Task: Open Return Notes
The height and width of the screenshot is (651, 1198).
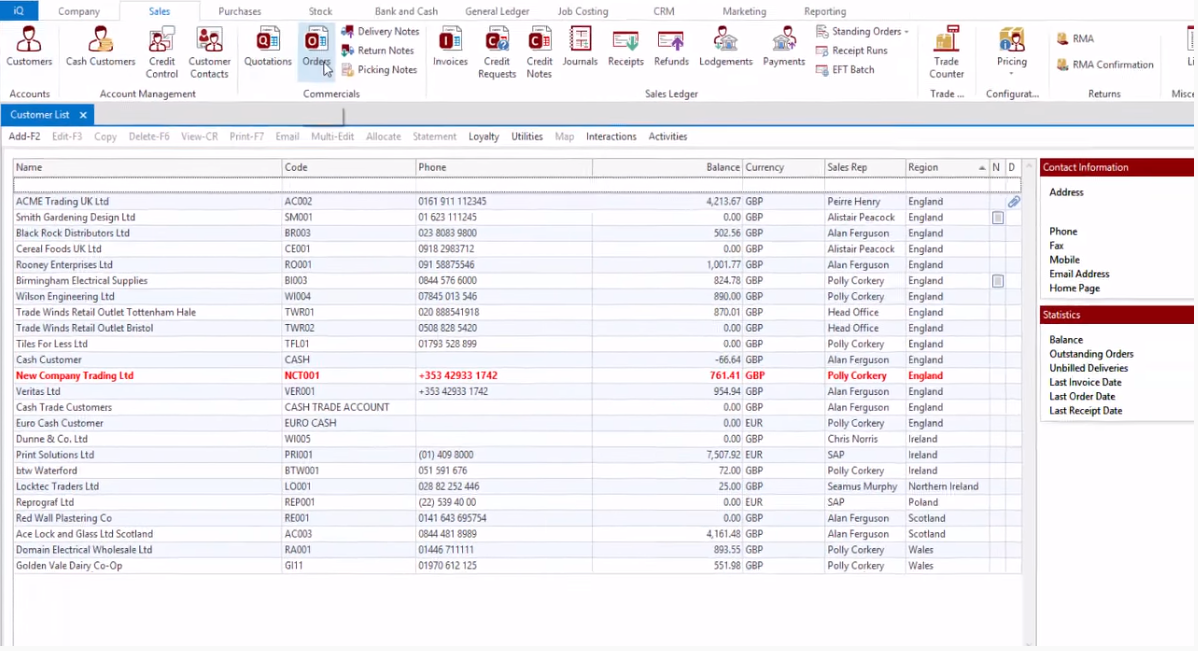Action: coord(377,50)
